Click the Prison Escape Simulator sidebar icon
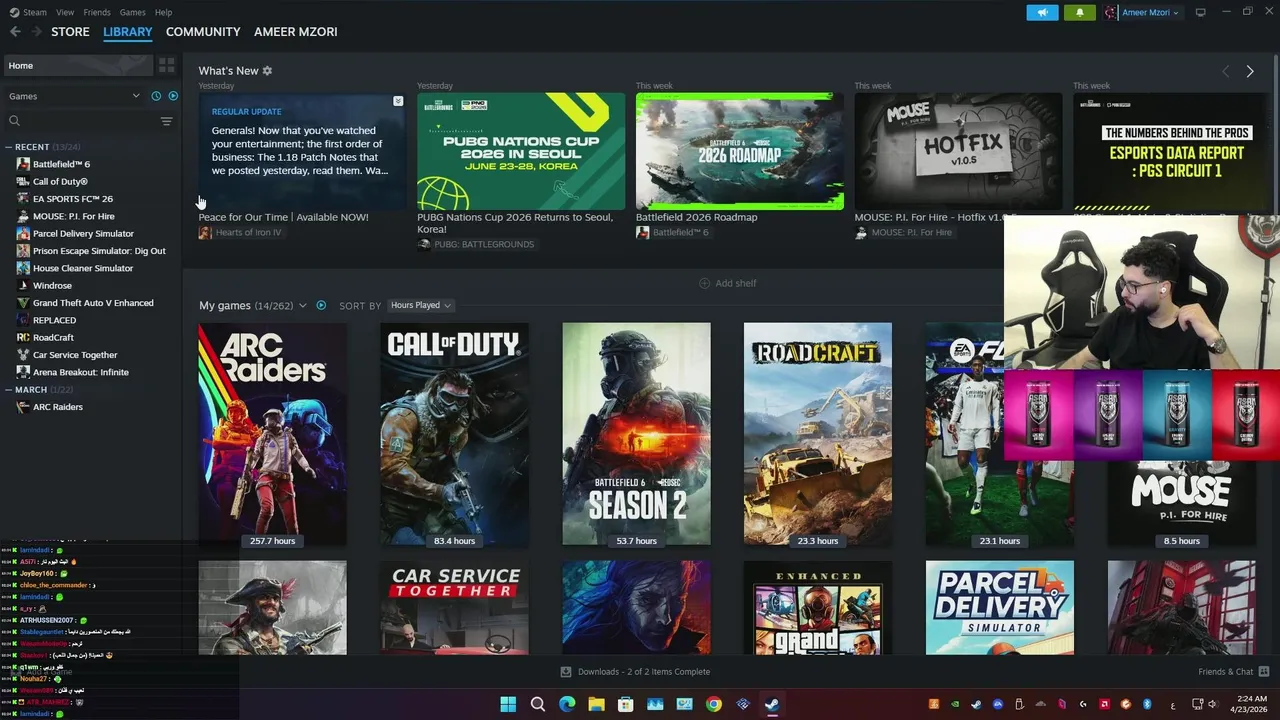This screenshot has width=1280, height=720. pos(23,251)
